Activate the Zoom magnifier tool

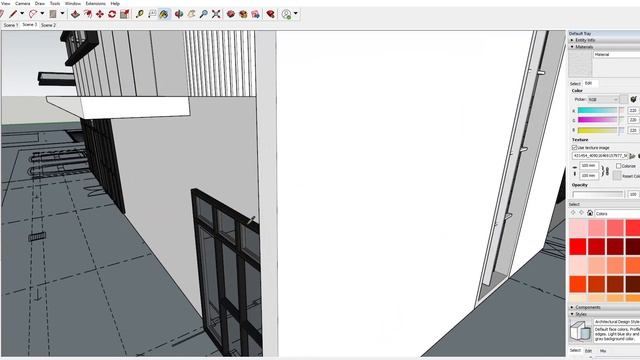[203, 14]
